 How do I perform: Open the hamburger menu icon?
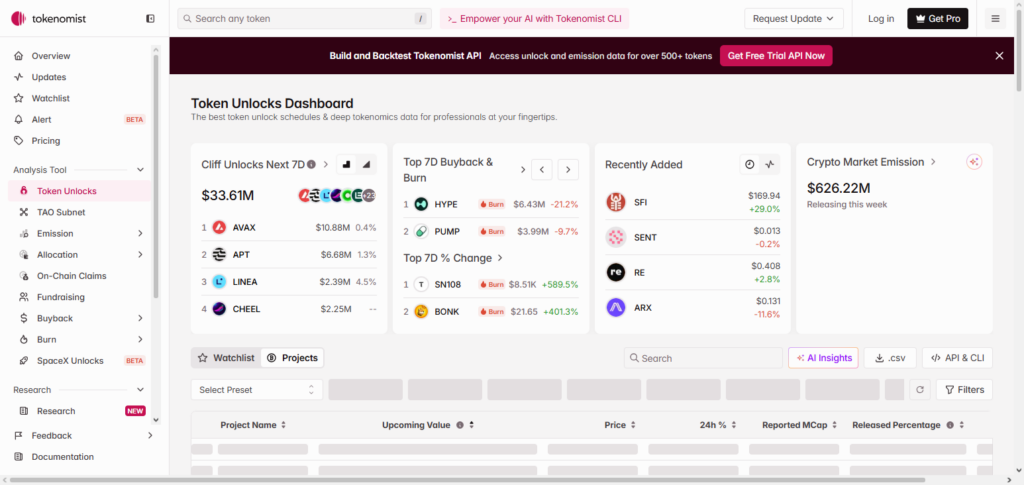pyautogui.click(x=995, y=18)
